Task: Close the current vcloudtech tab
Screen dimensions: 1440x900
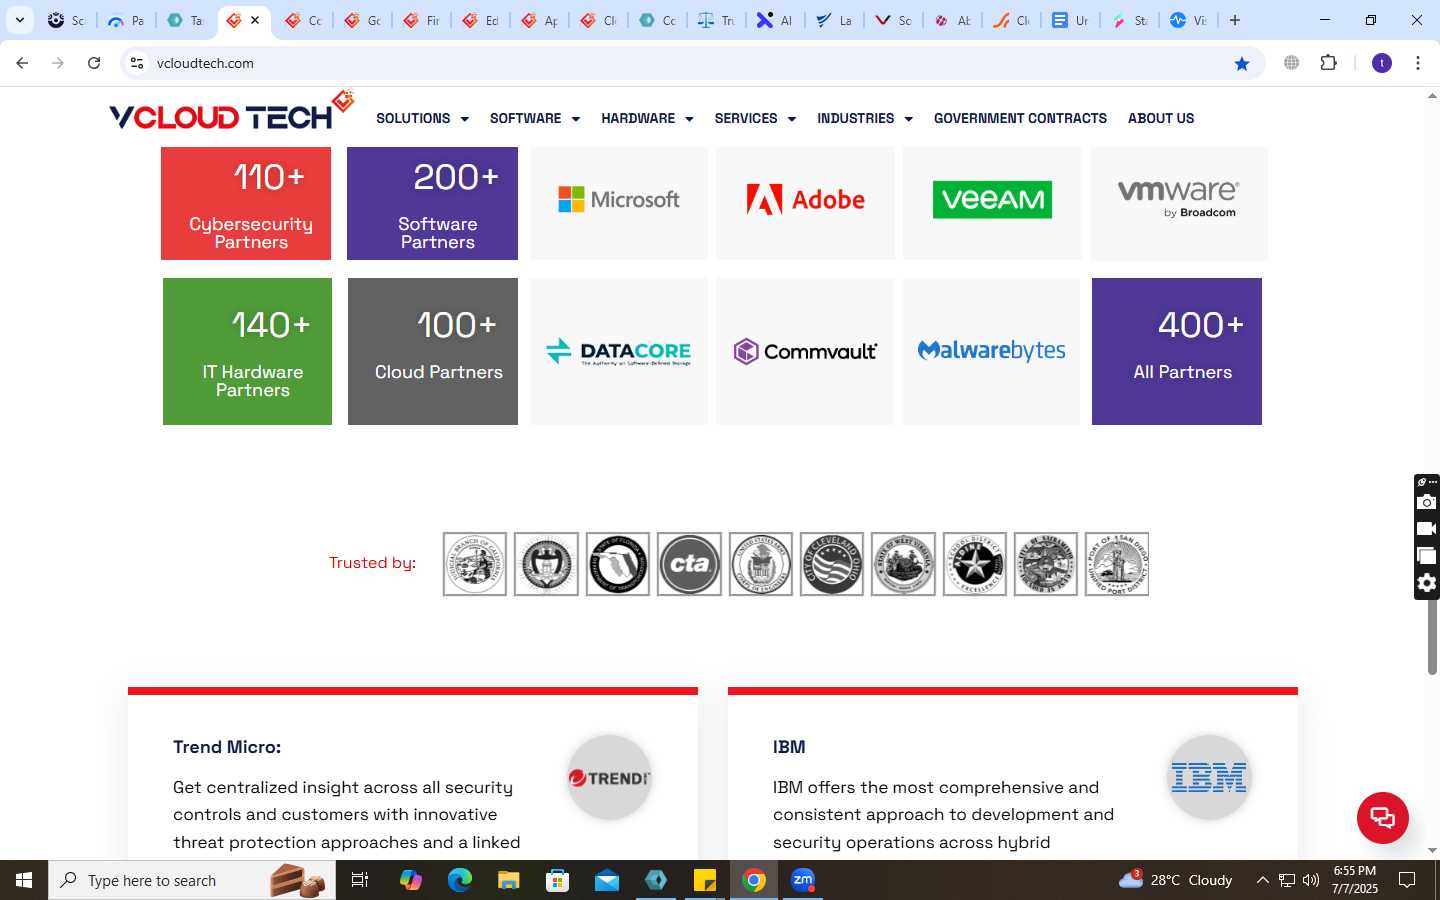Action: click(x=255, y=20)
